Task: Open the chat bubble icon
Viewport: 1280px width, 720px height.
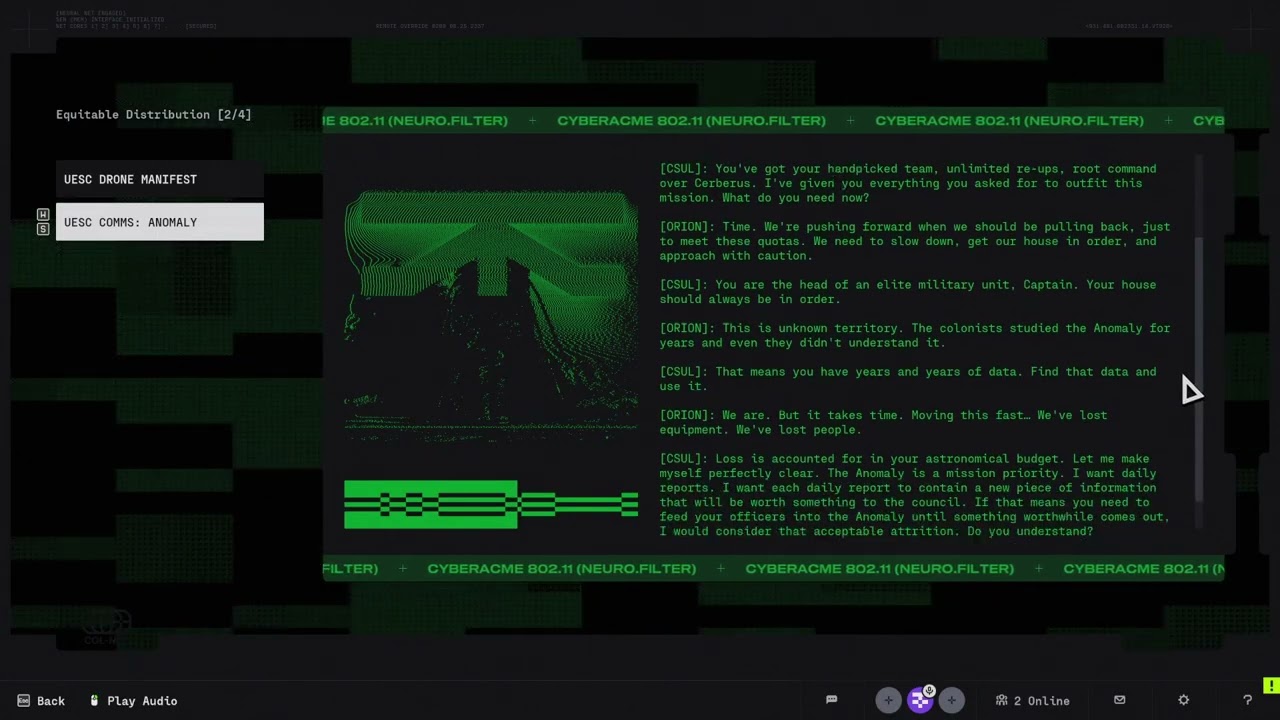Action: (831, 700)
